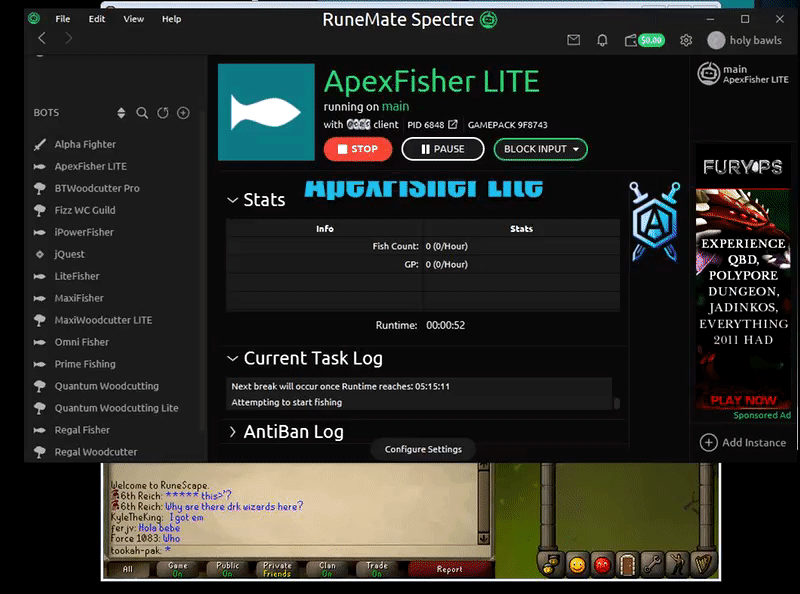Open the File menu
Image resolution: width=800 pixels, height=594 pixels.
point(63,19)
